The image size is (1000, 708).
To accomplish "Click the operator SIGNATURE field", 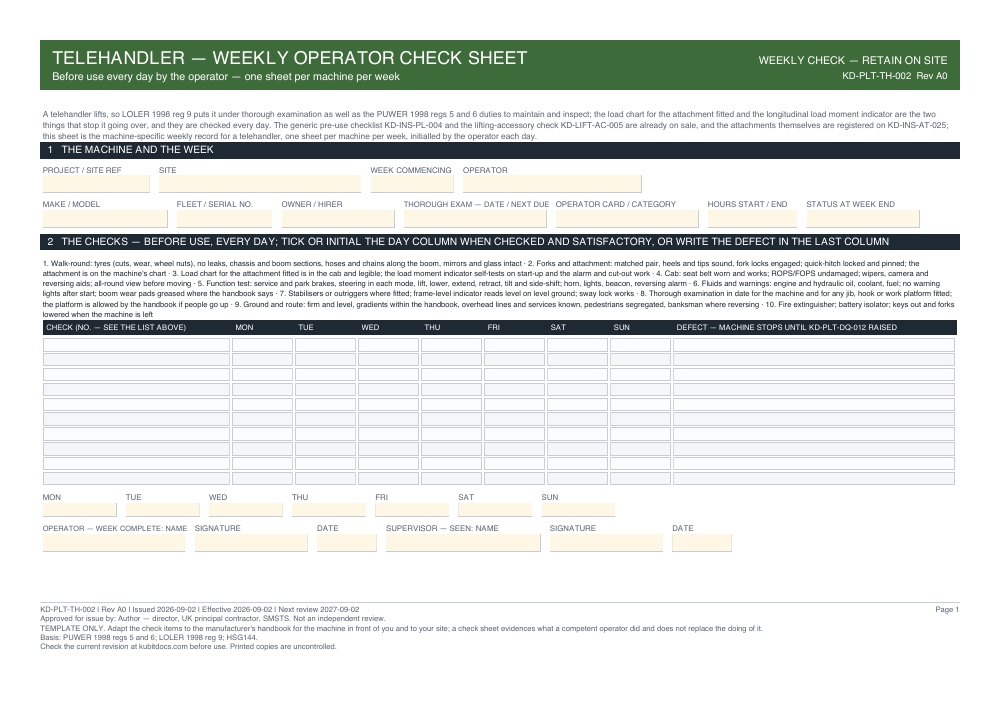I will (251, 543).
